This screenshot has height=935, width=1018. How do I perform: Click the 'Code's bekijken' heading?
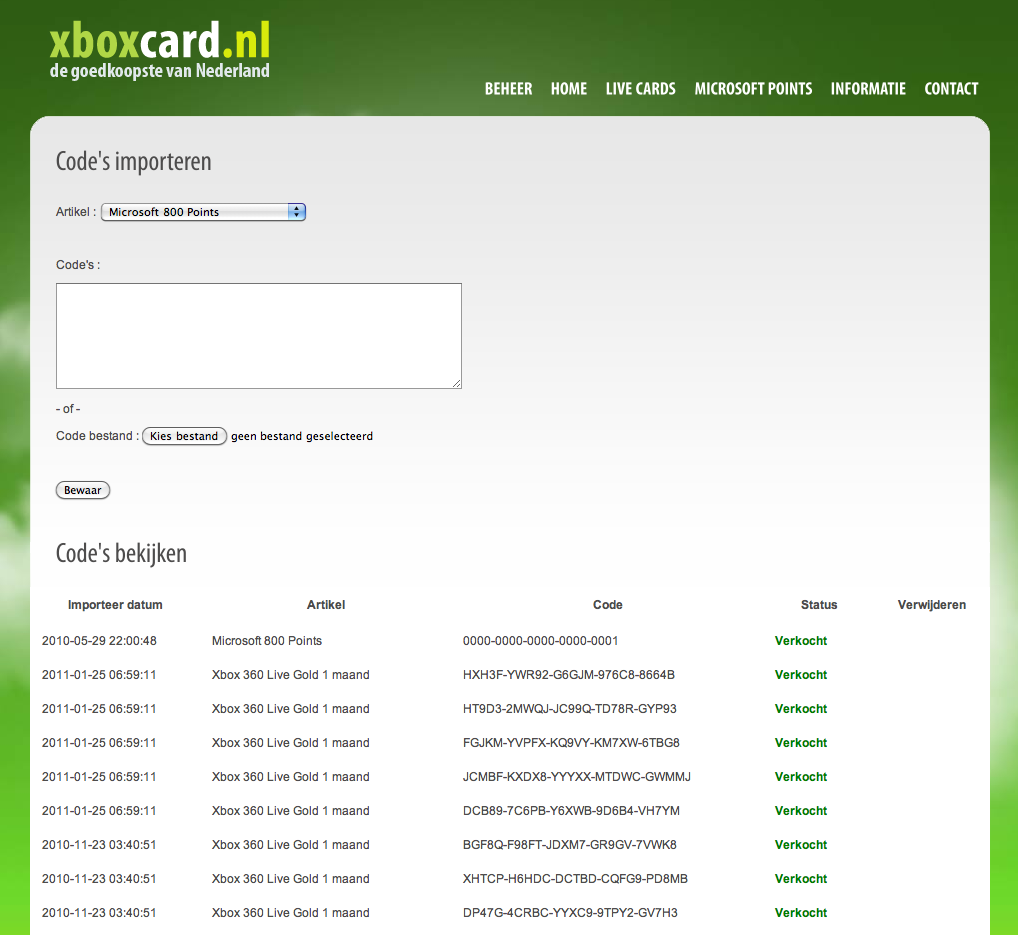click(121, 554)
